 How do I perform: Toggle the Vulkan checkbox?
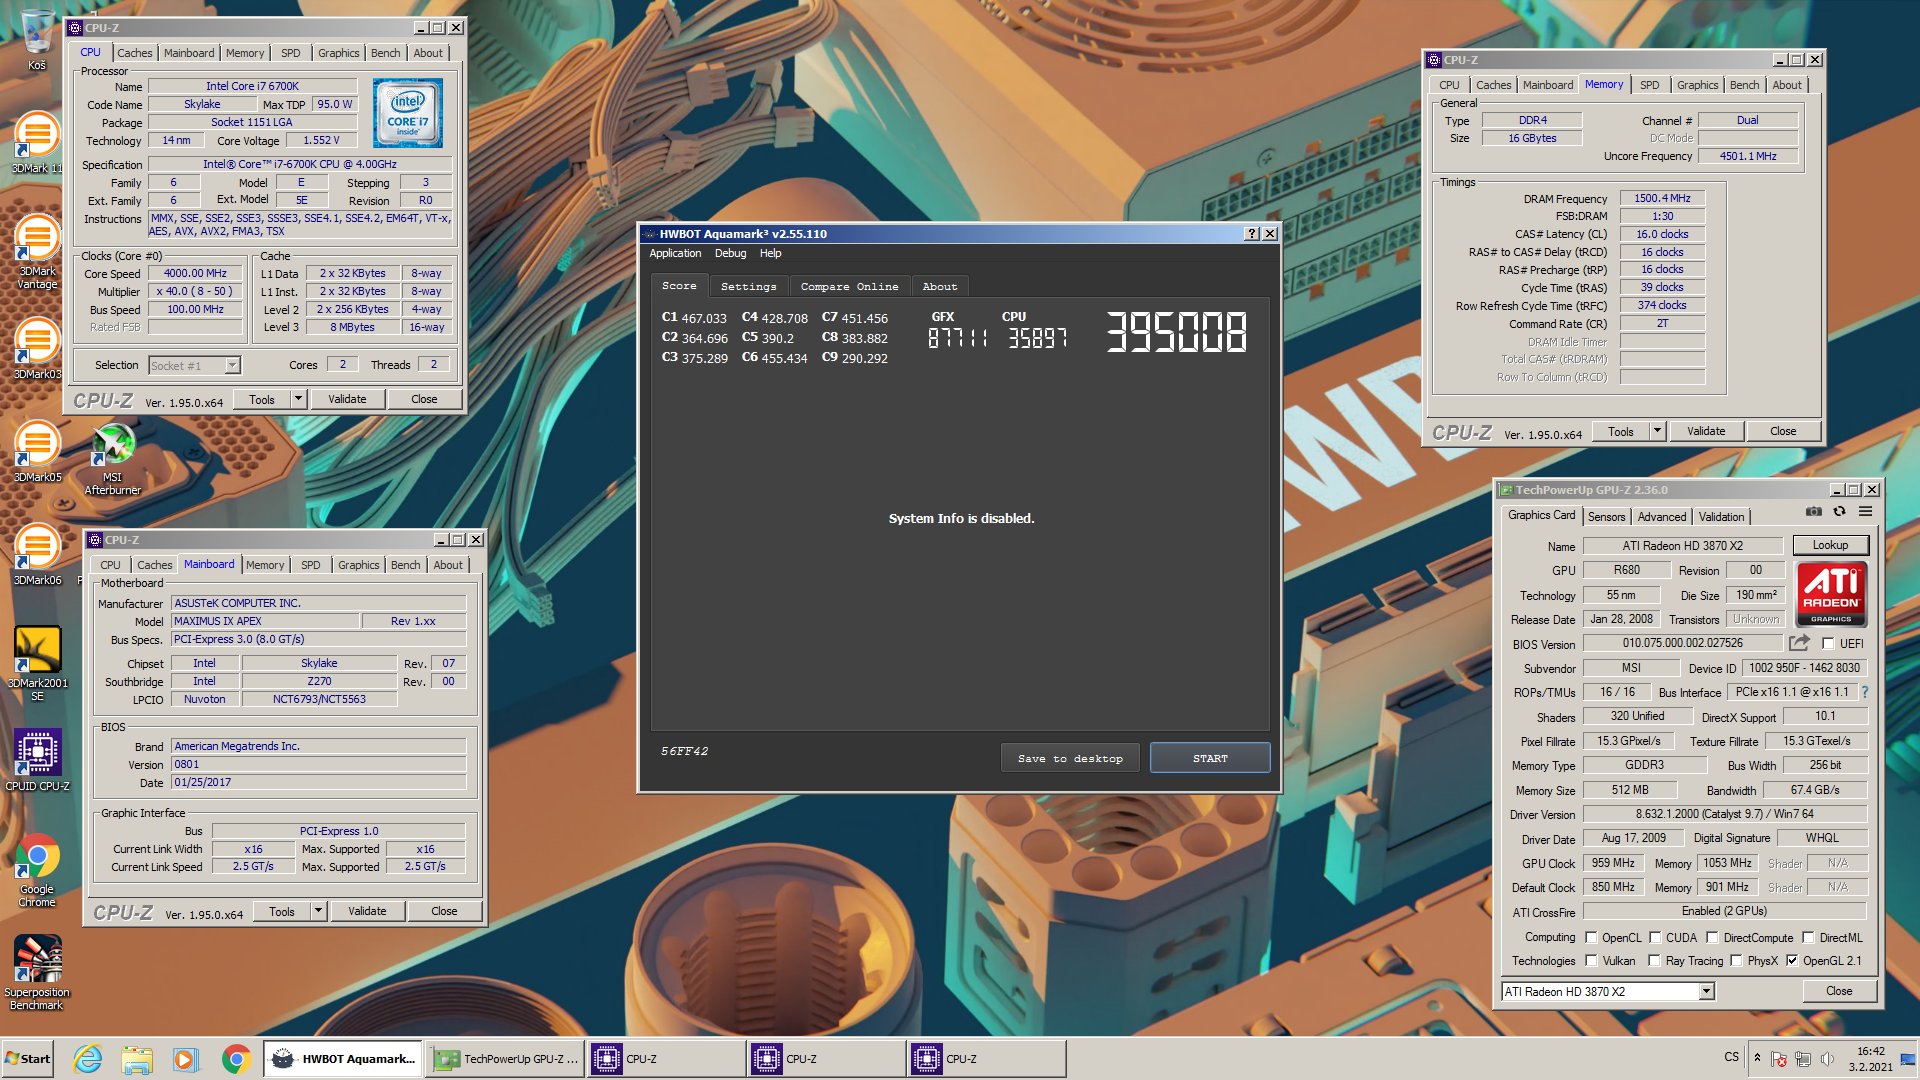(x=1591, y=961)
